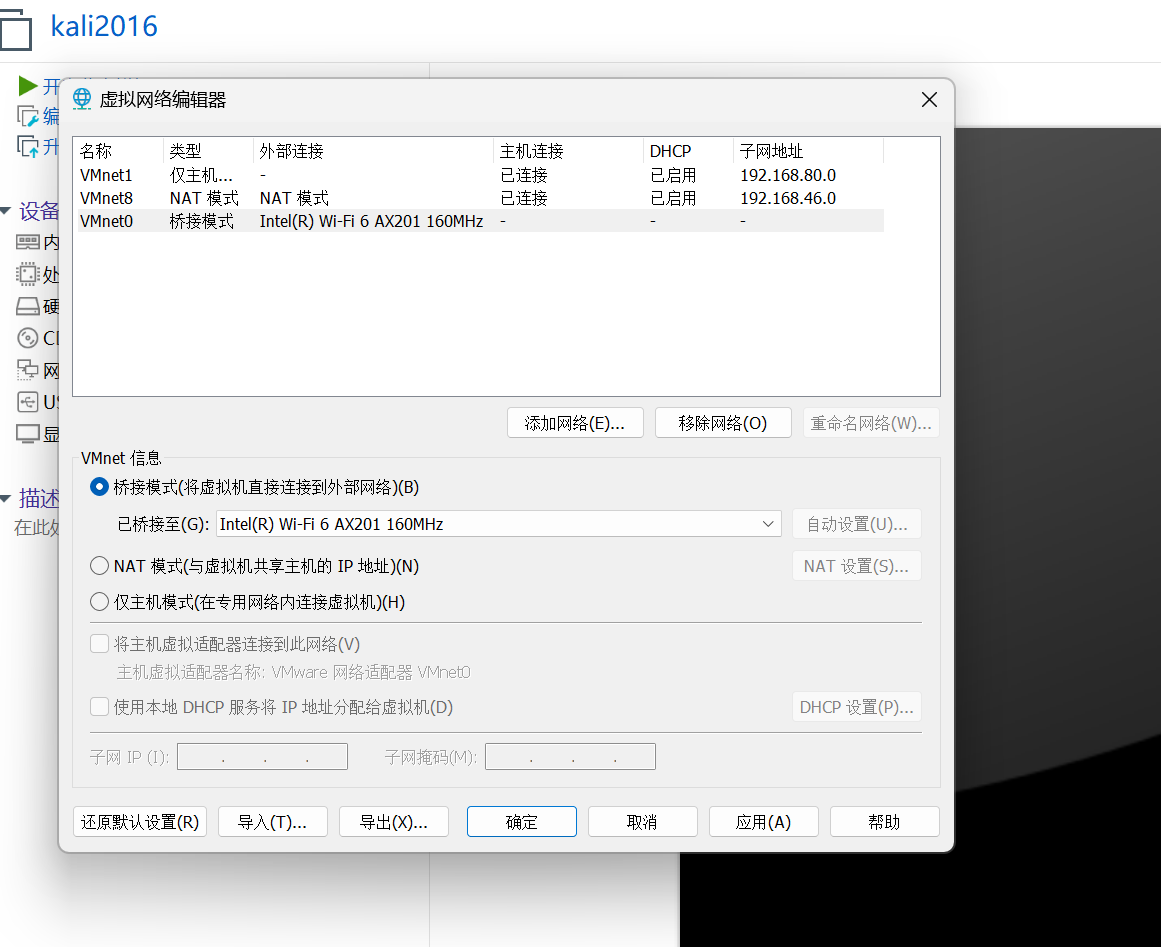Click the hard disk icon in sidebar
1161x947 pixels.
point(27,307)
